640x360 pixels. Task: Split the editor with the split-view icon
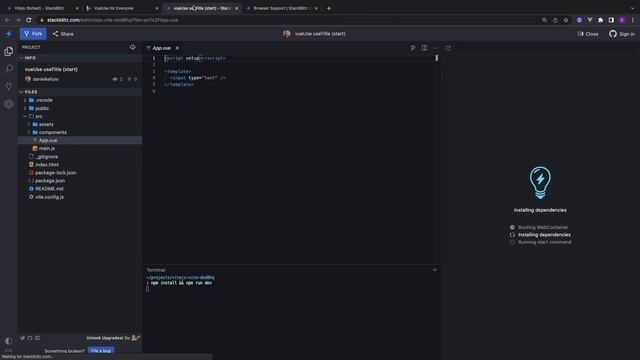(x=424, y=48)
